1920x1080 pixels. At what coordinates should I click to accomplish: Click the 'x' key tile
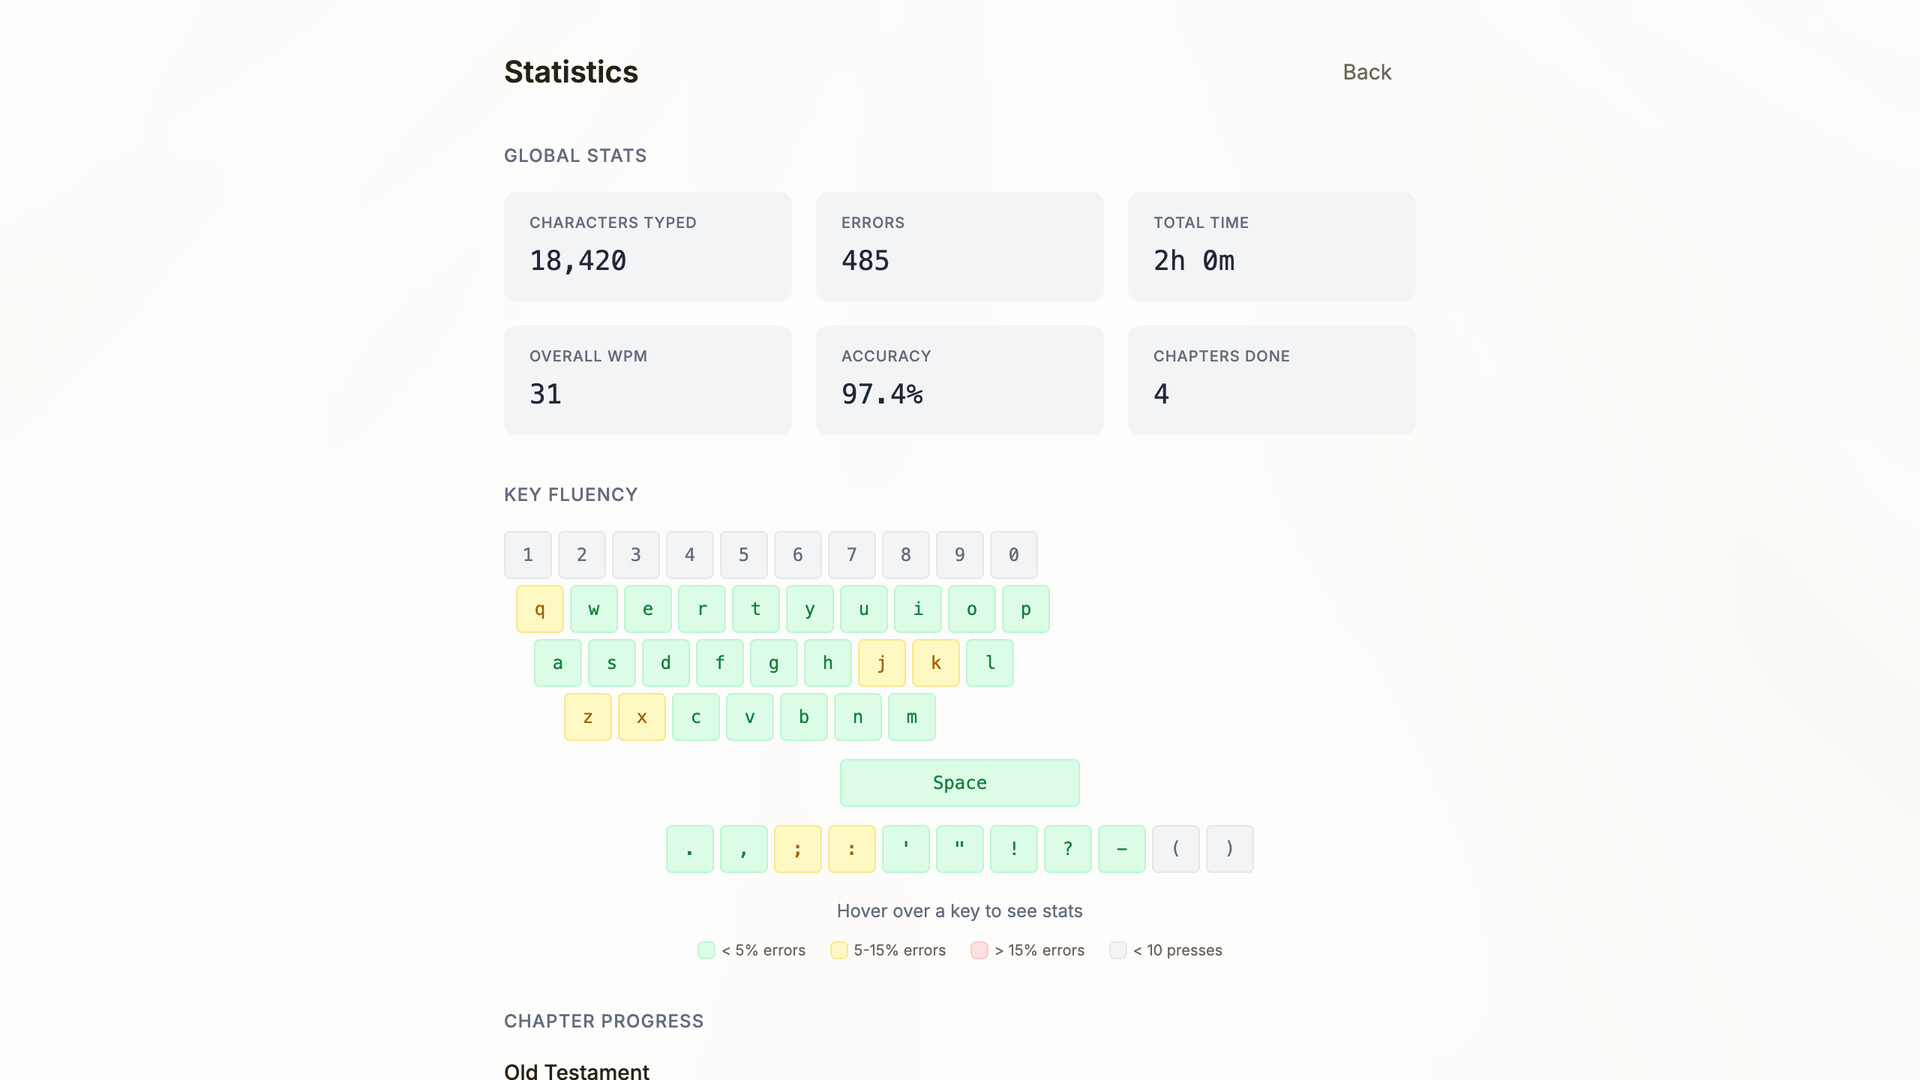642,717
